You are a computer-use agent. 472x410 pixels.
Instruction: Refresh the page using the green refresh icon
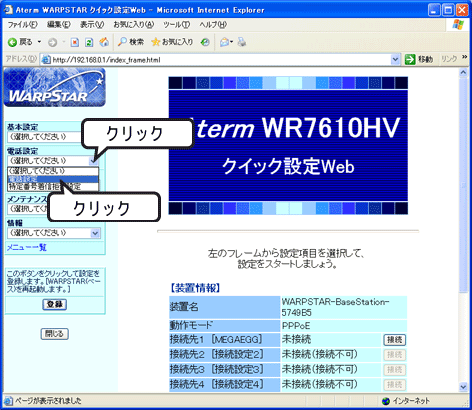point(89,42)
